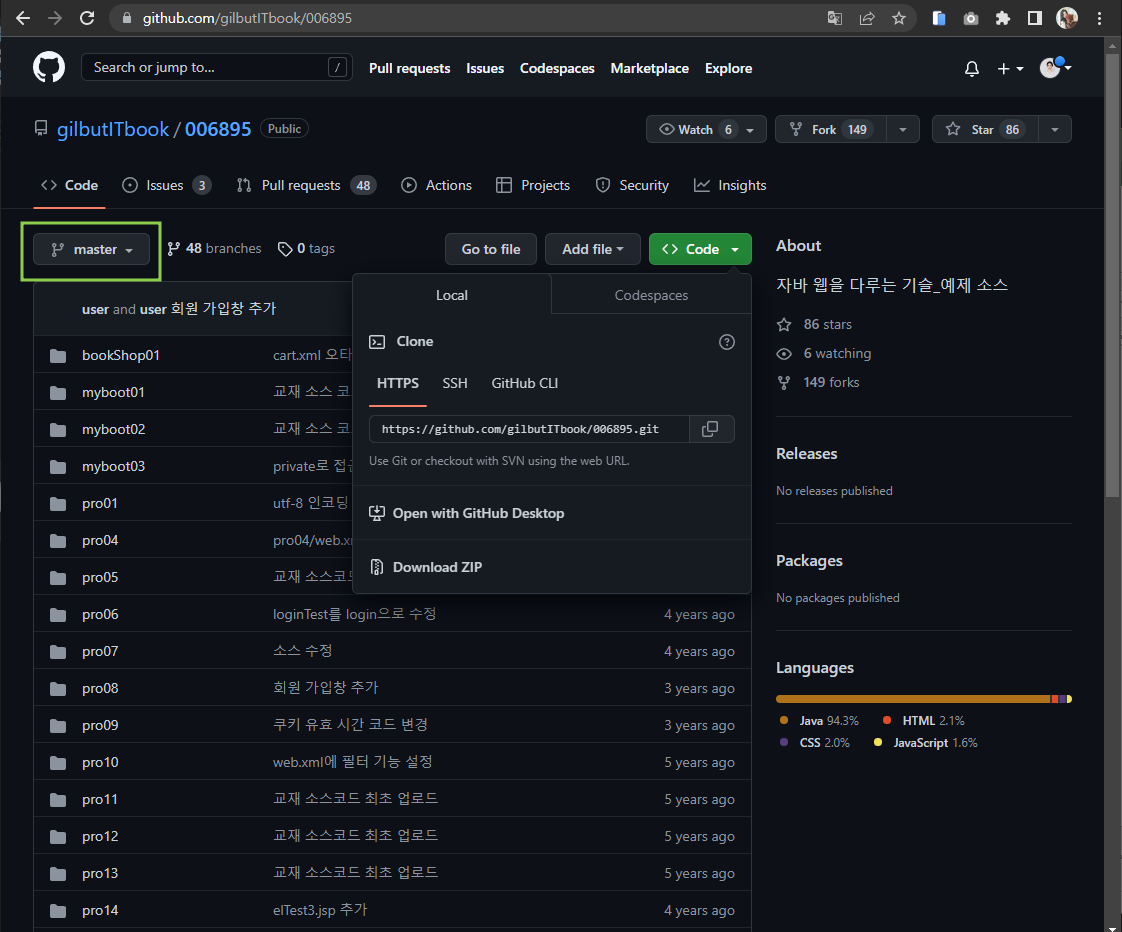Click the camera extension icon
Screen dimensions: 1122x932
coord(970,18)
